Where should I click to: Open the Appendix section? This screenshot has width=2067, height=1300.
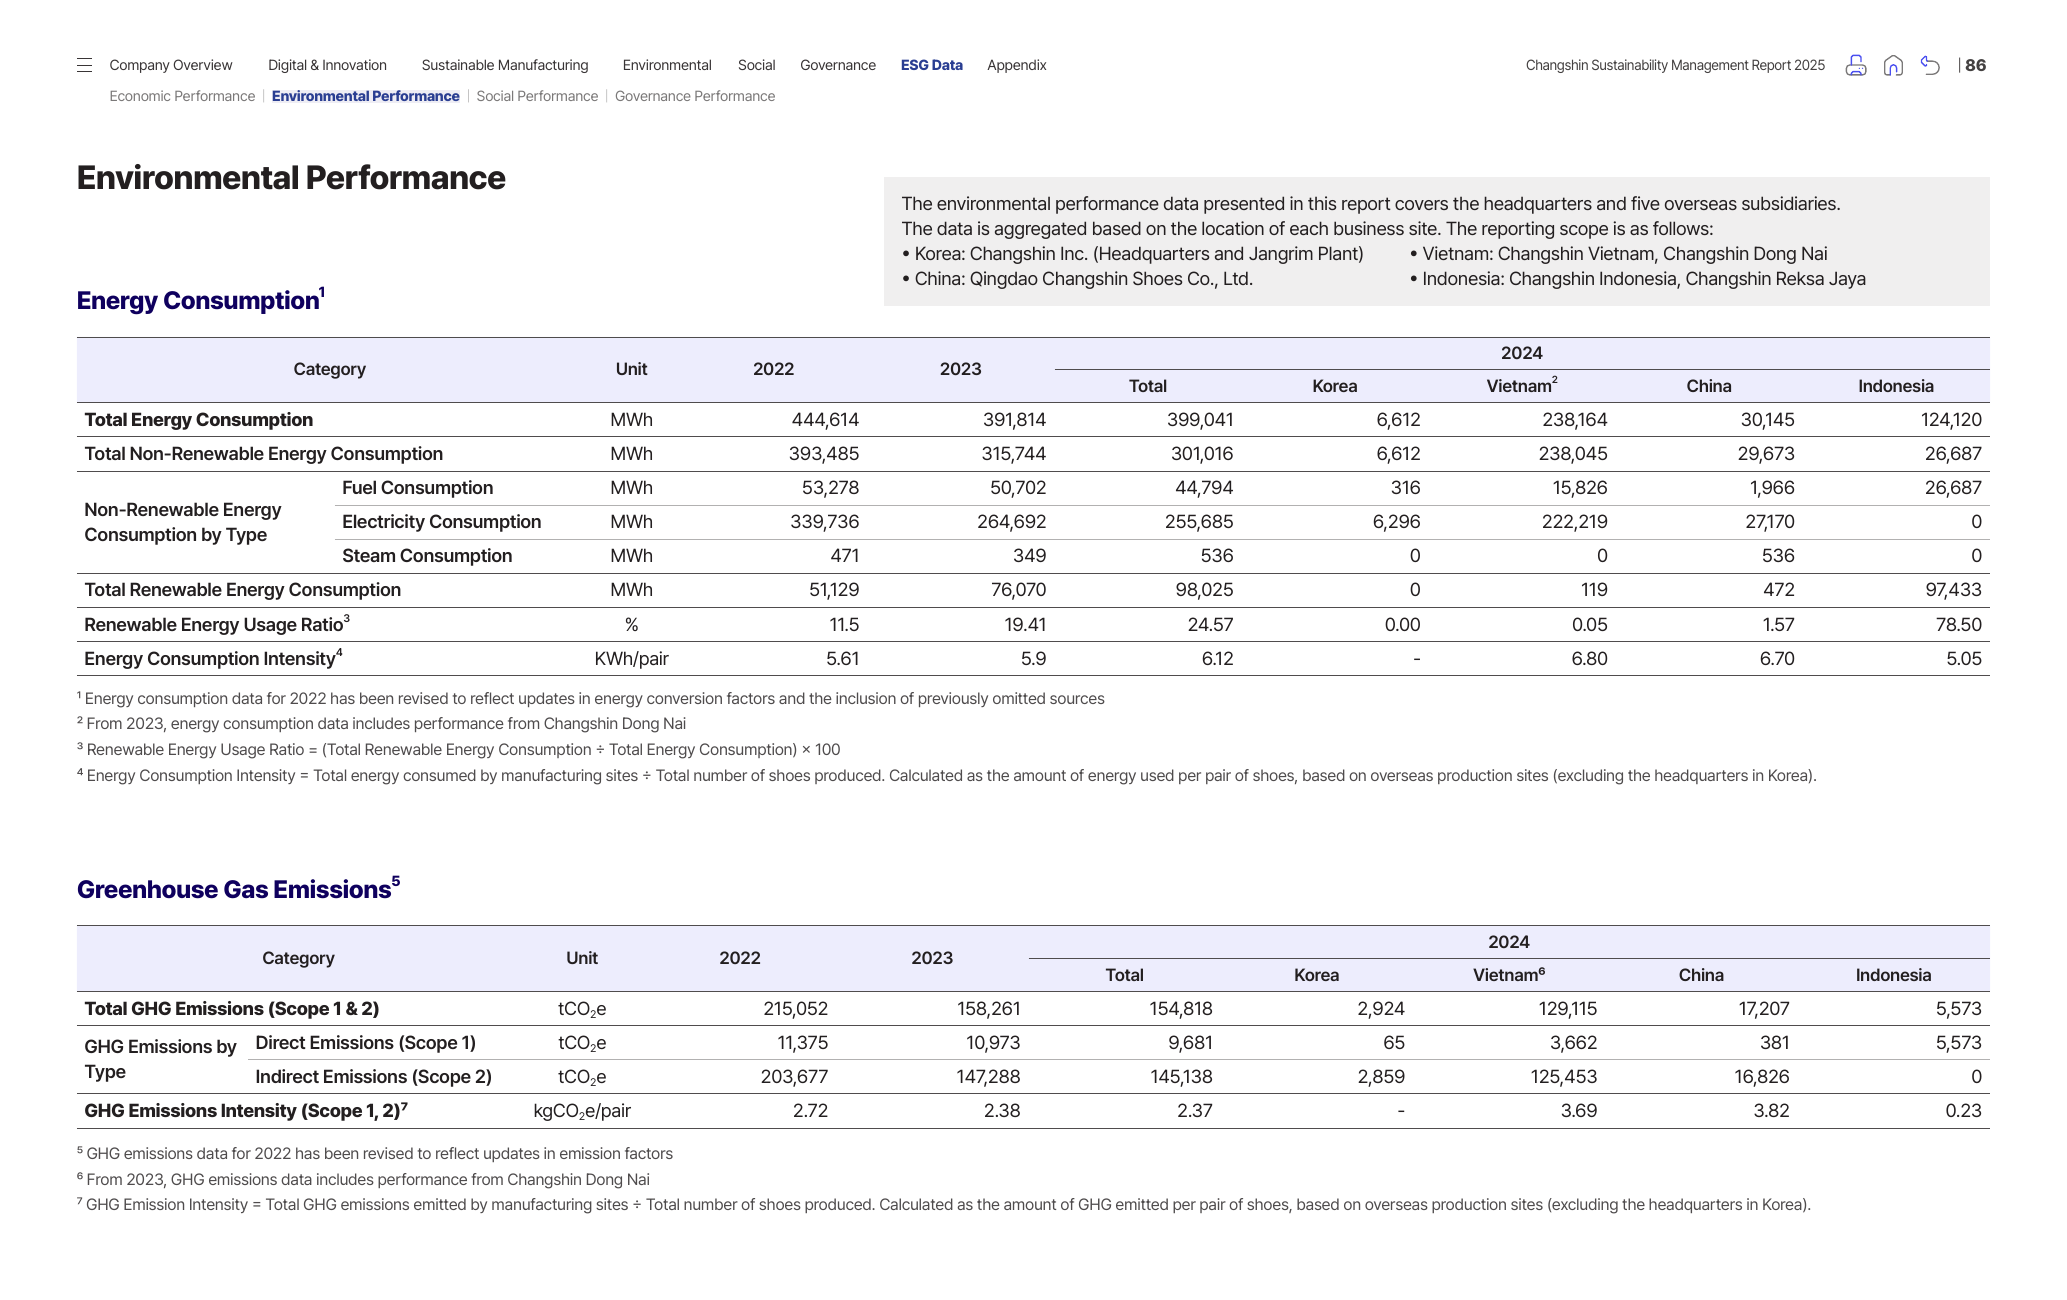click(x=1017, y=65)
